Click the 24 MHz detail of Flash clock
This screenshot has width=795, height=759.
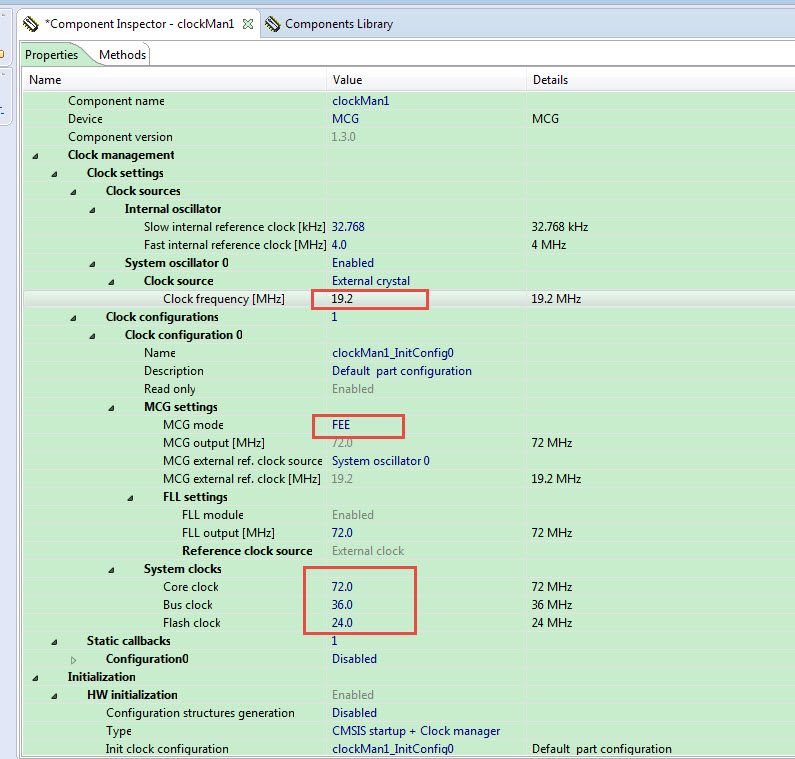pos(552,623)
